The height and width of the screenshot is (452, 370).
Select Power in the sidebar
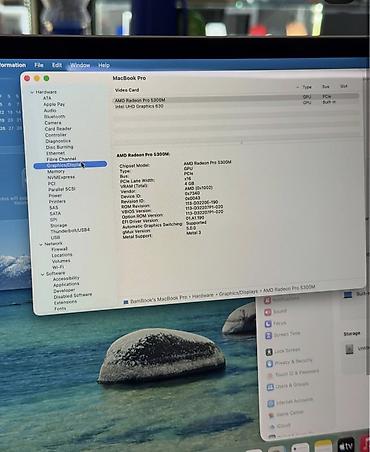point(55,196)
